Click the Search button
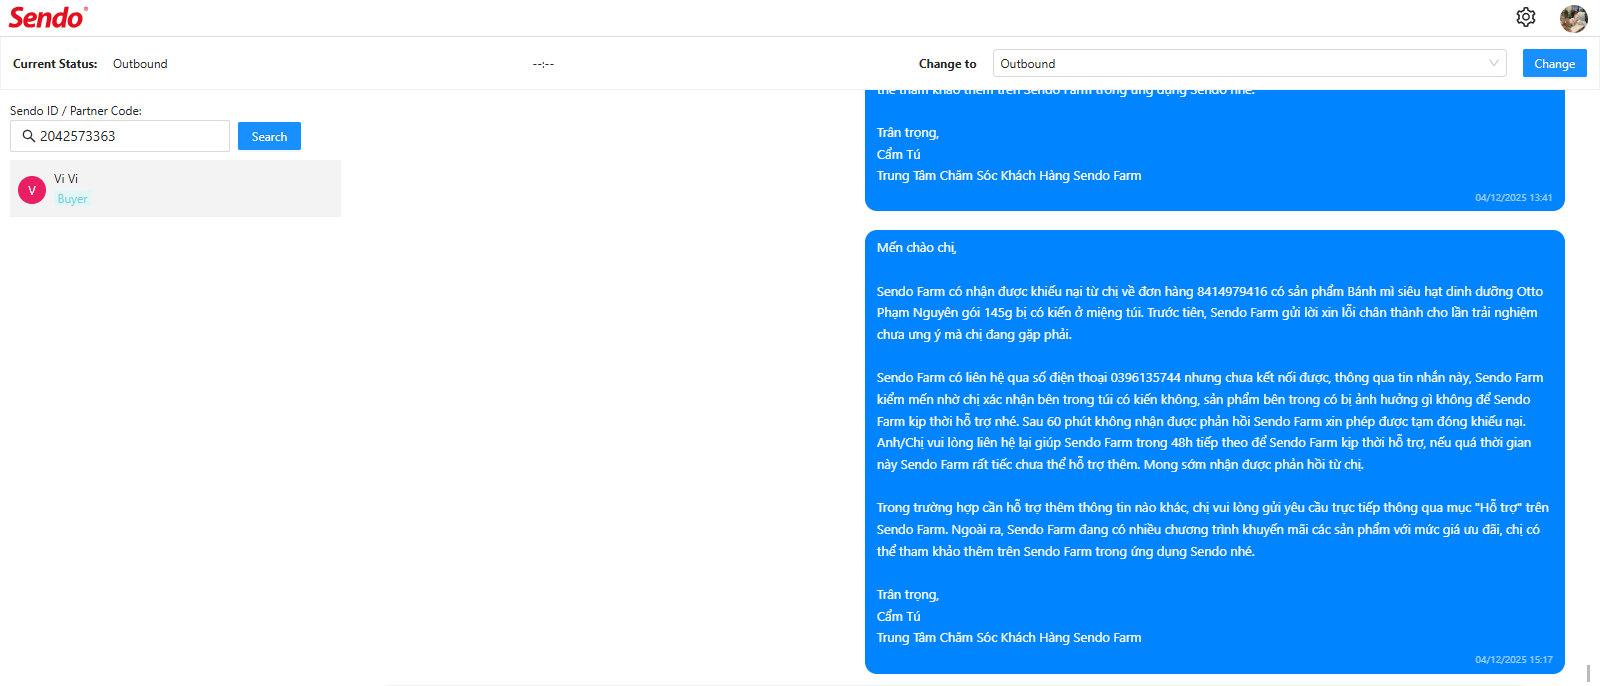1600x686 pixels. click(x=269, y=136)
